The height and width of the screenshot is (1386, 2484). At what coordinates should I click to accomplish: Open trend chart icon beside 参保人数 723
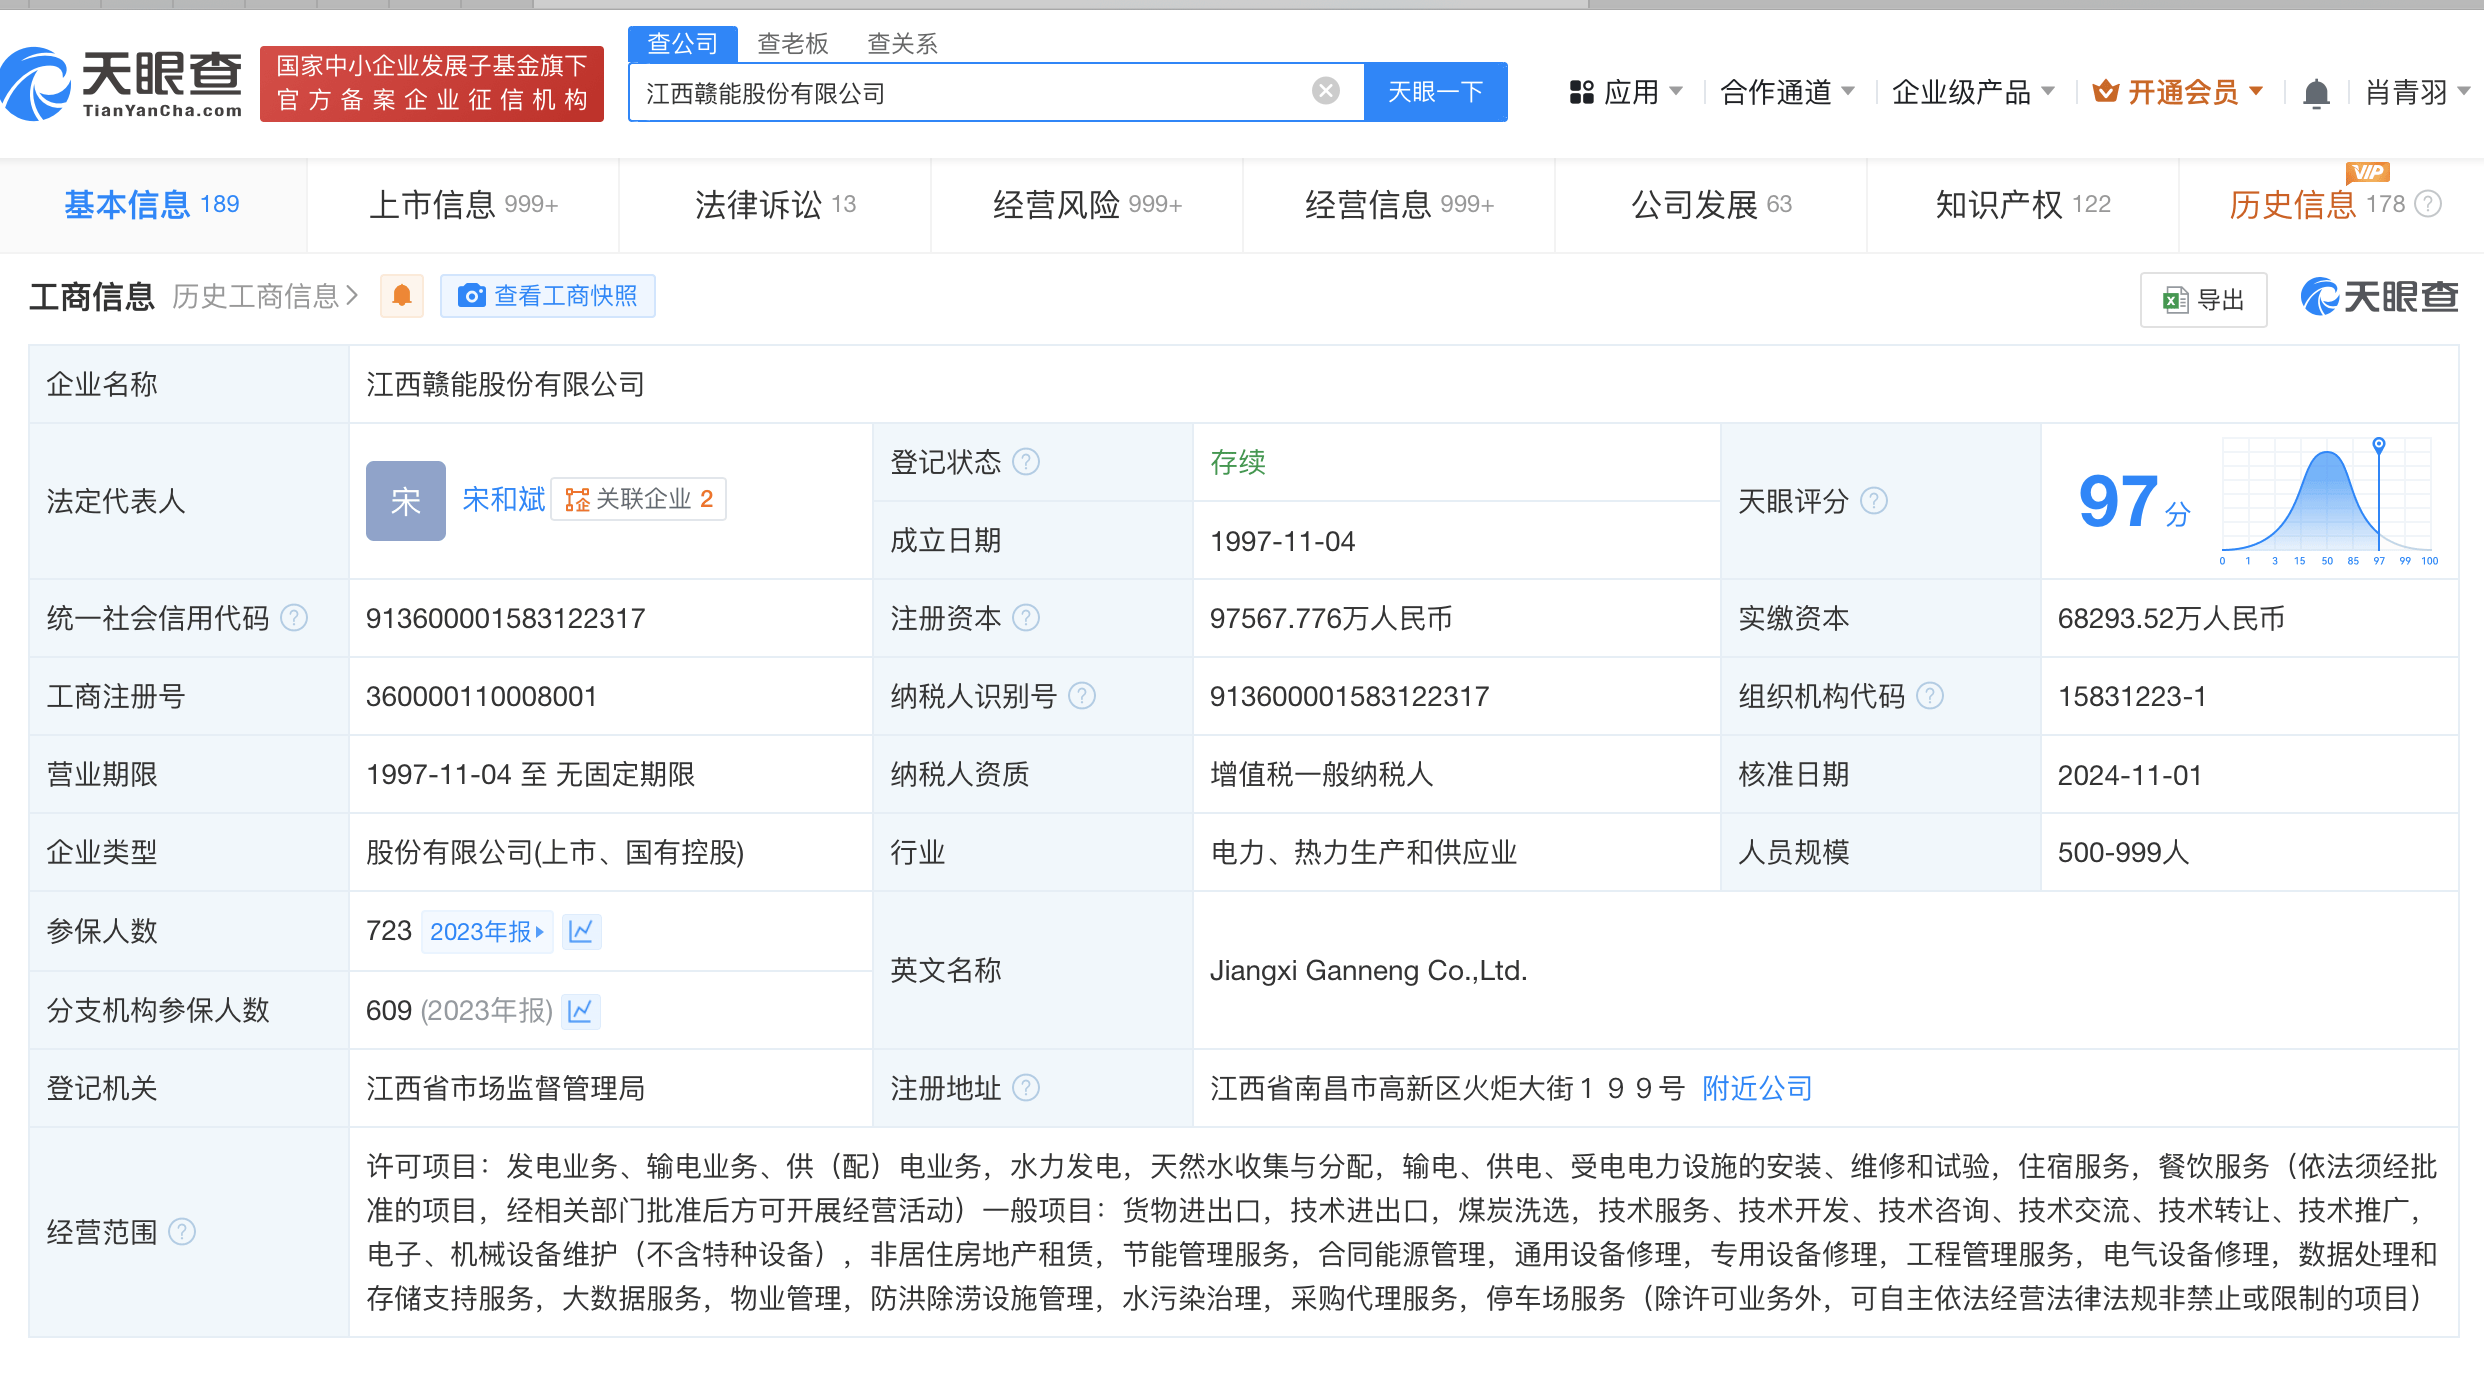click(x=581, y=931)
